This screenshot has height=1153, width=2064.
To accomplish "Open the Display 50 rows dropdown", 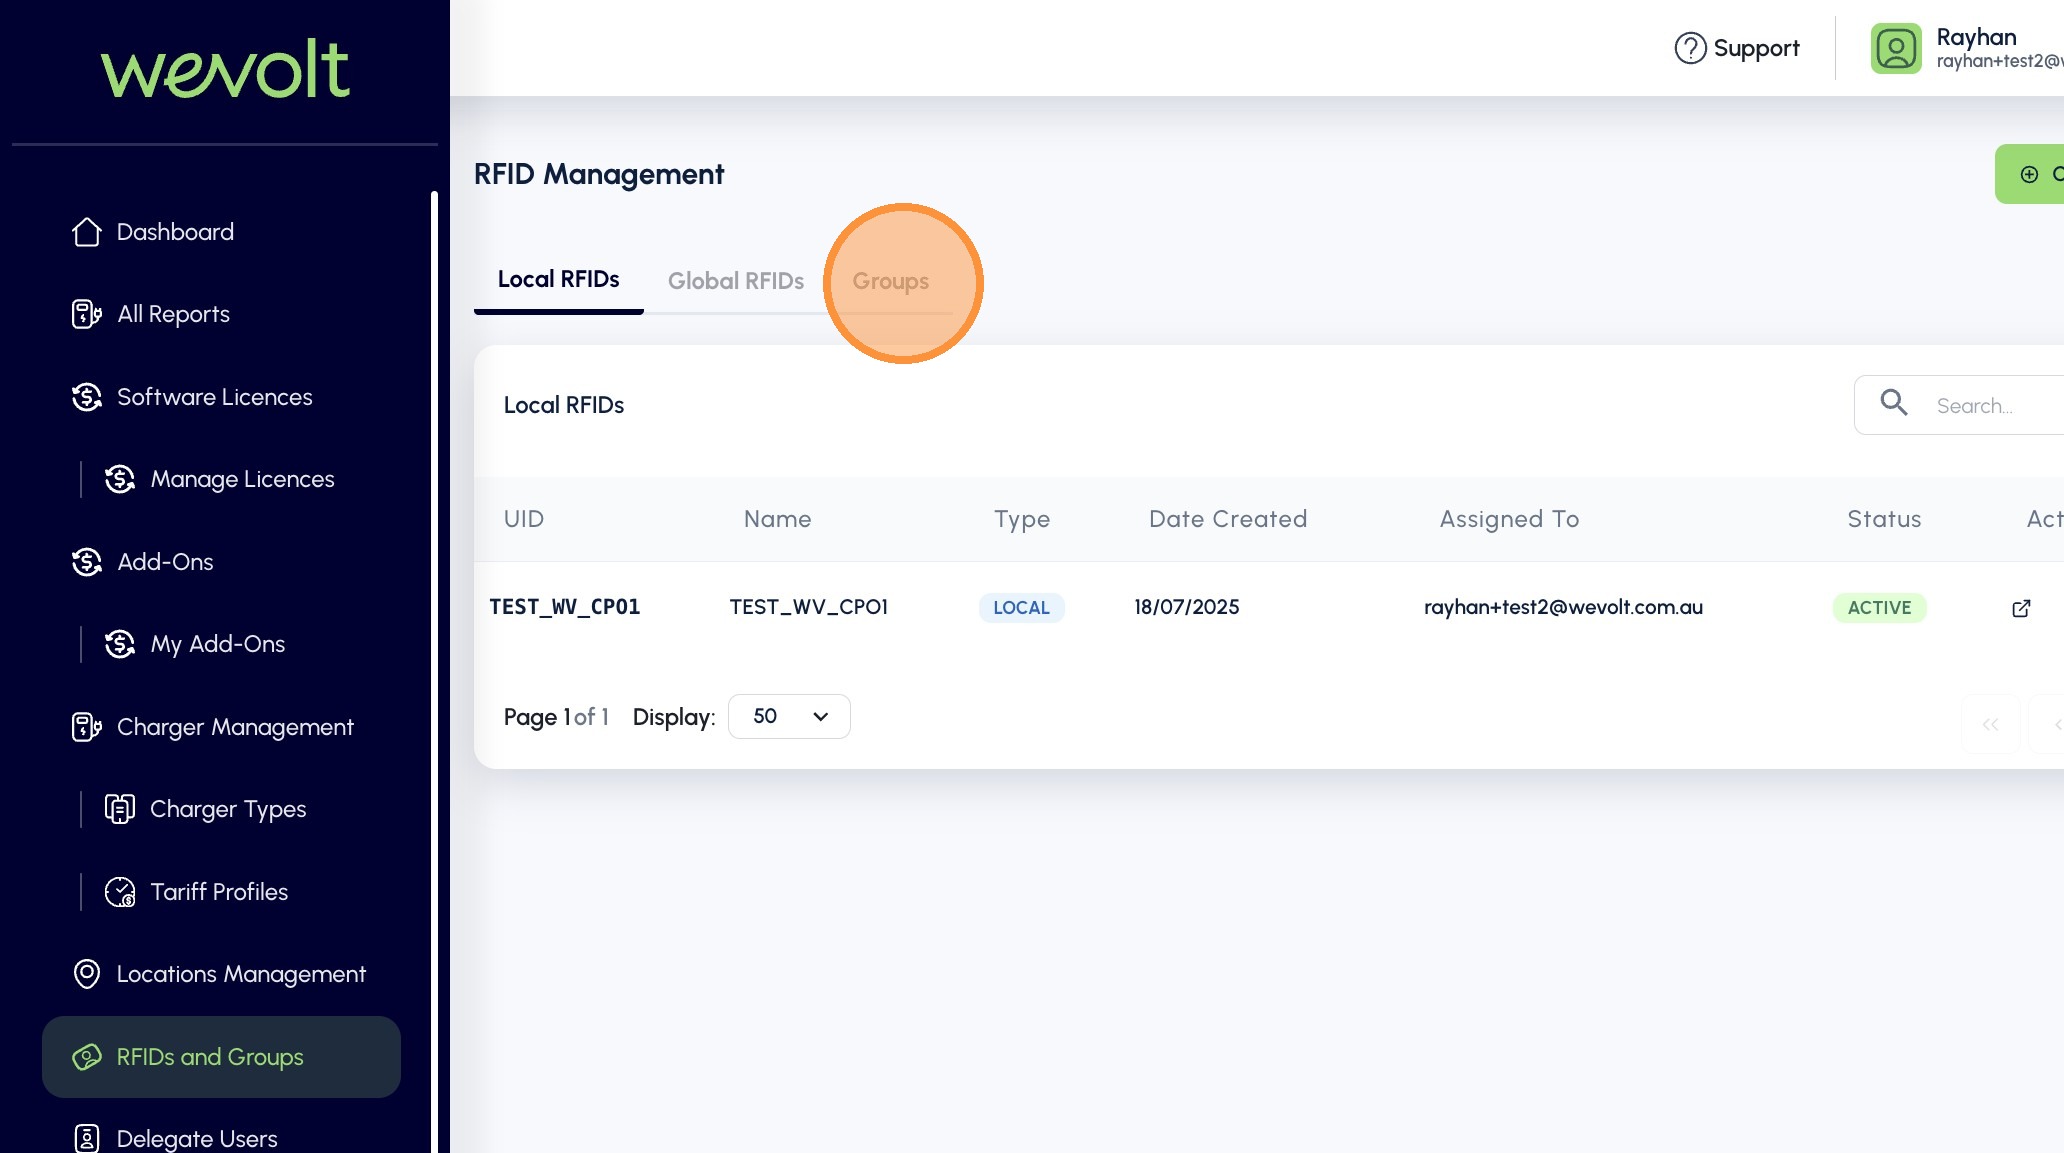I will (789, 716).
